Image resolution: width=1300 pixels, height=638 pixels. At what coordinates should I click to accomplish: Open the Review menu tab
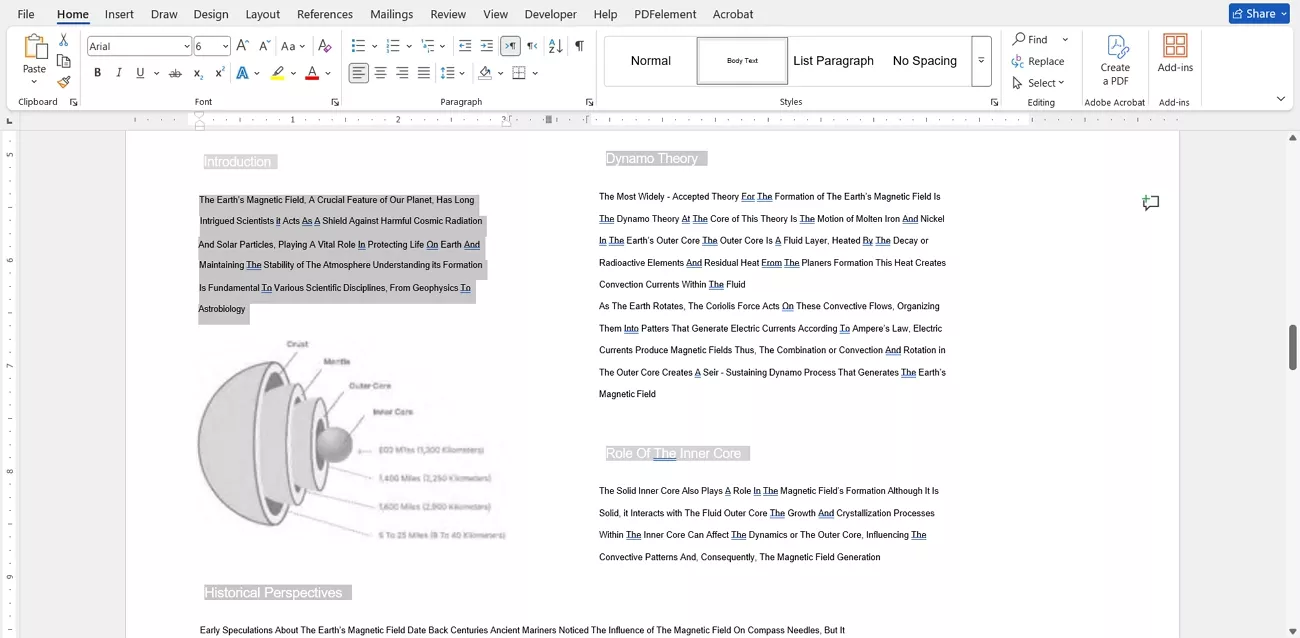pos(447,14)
